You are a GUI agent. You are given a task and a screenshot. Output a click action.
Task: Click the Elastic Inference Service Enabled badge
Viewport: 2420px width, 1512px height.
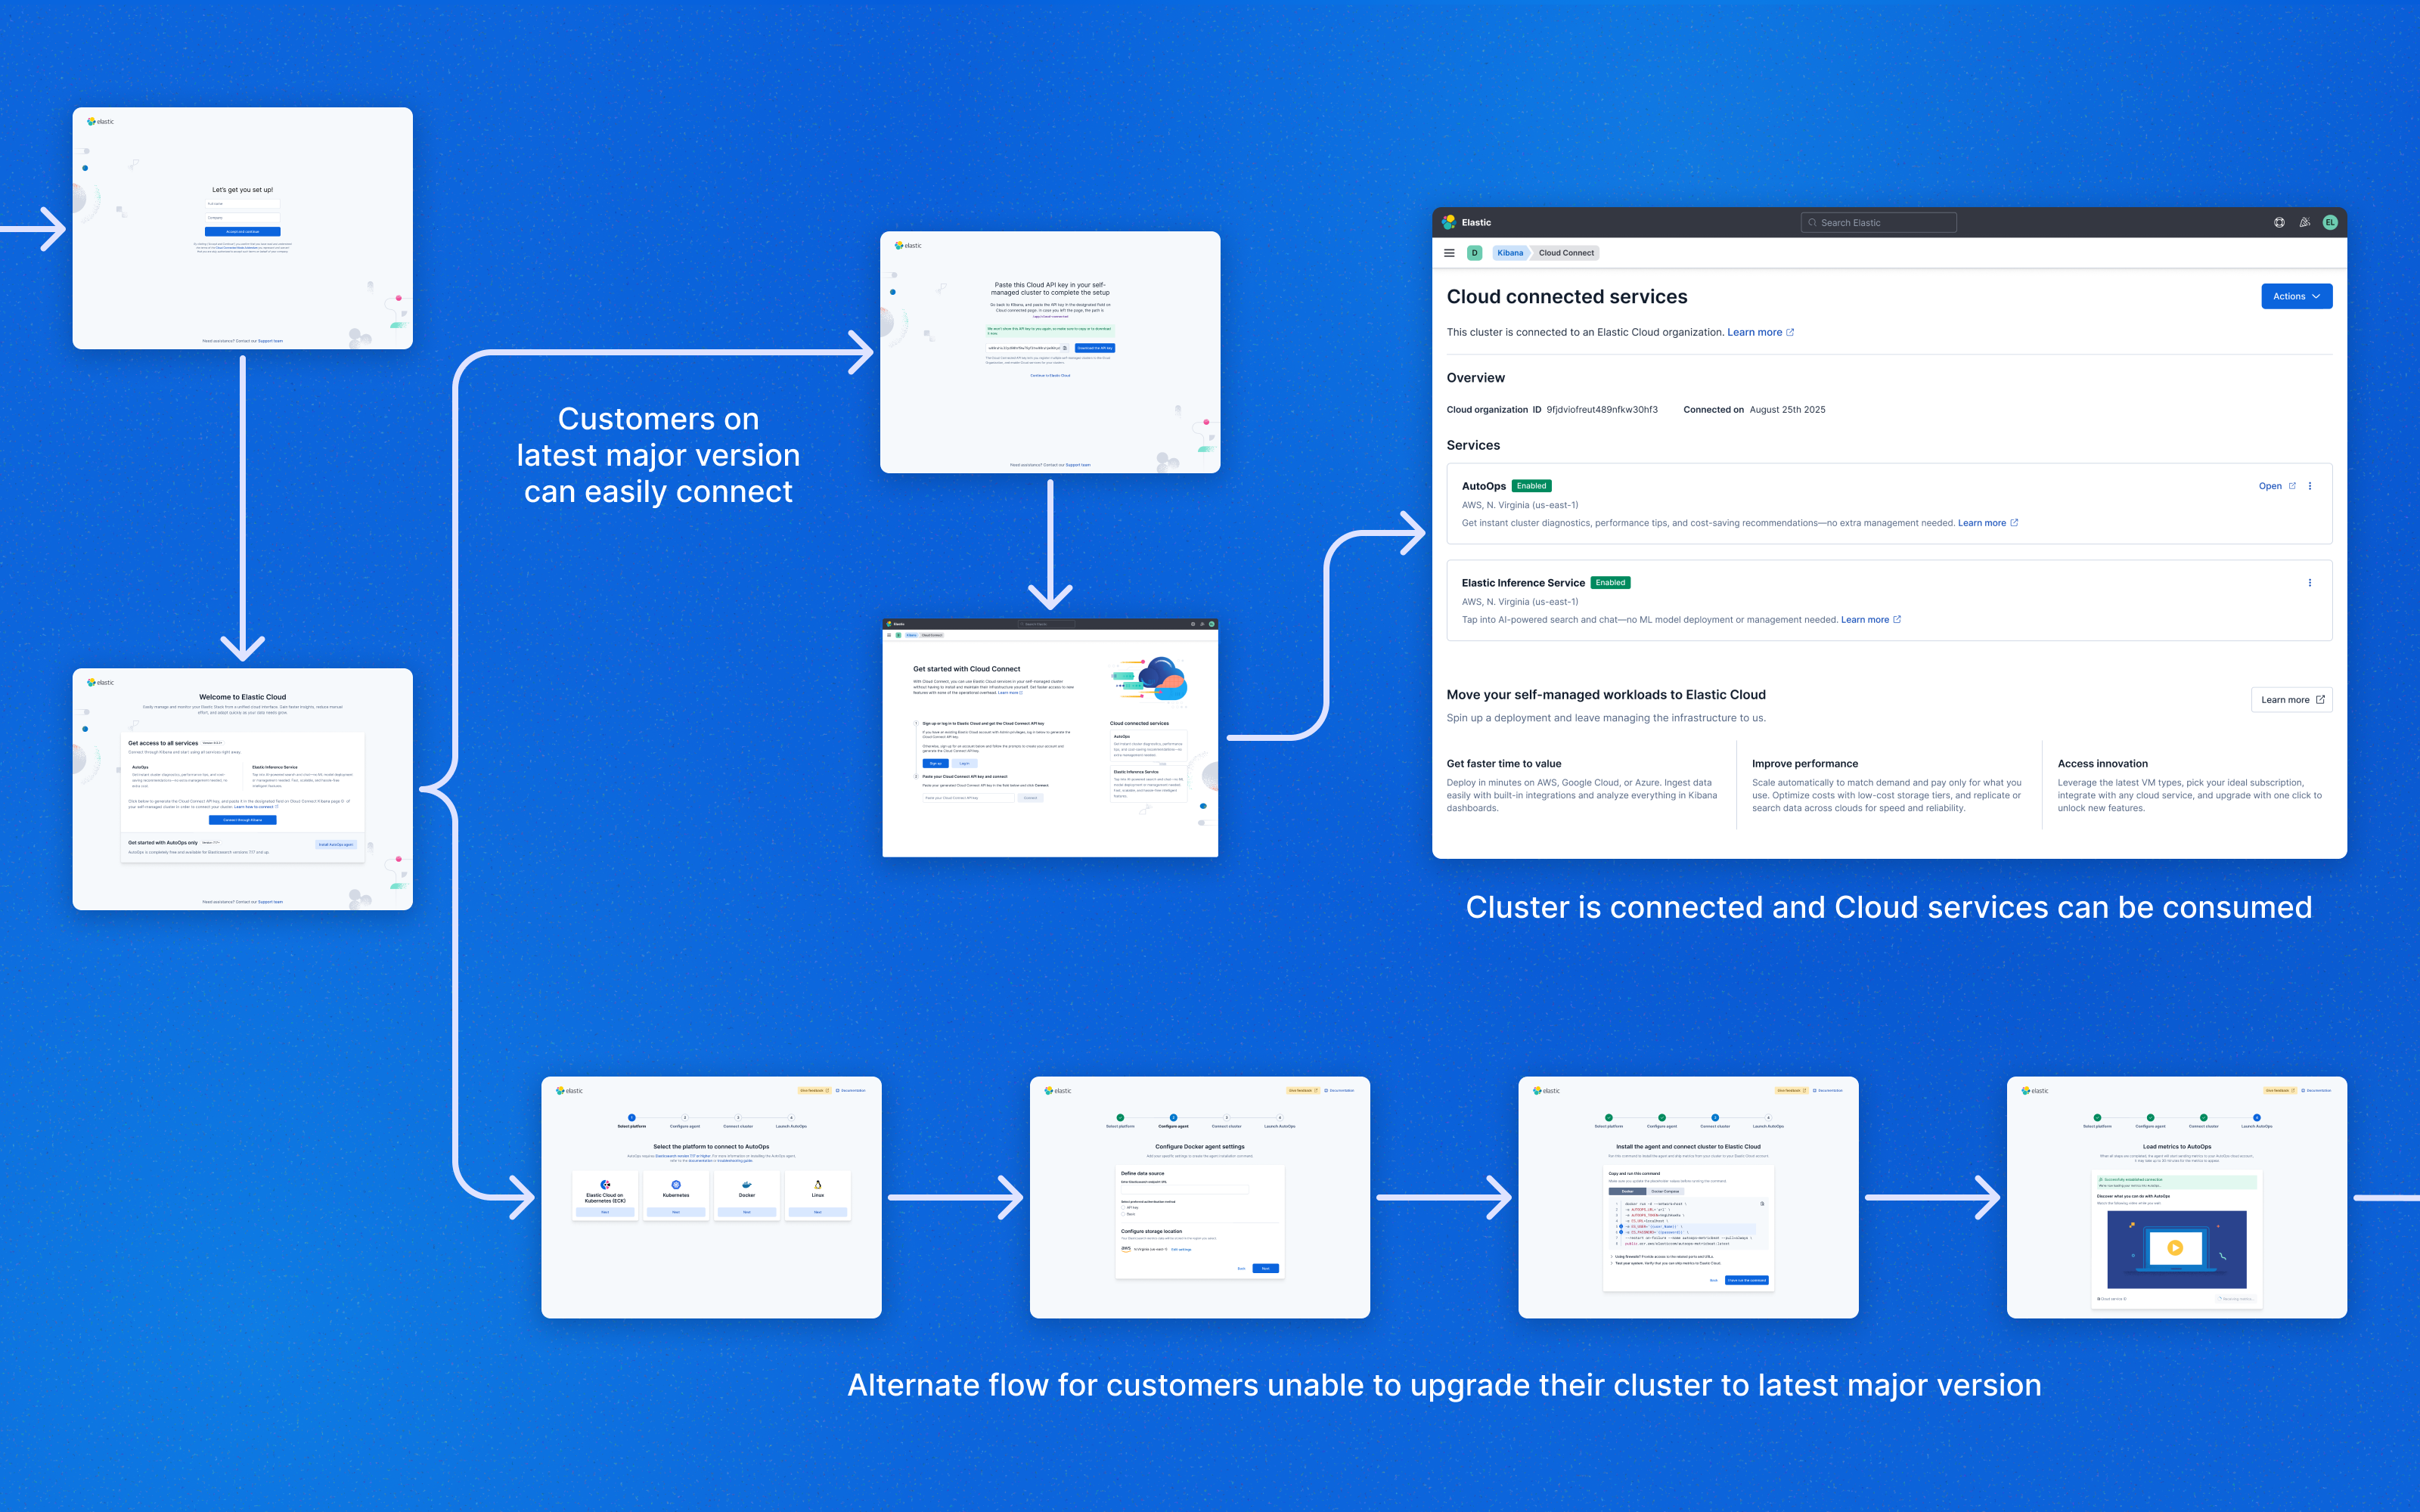click(1610, 583)
